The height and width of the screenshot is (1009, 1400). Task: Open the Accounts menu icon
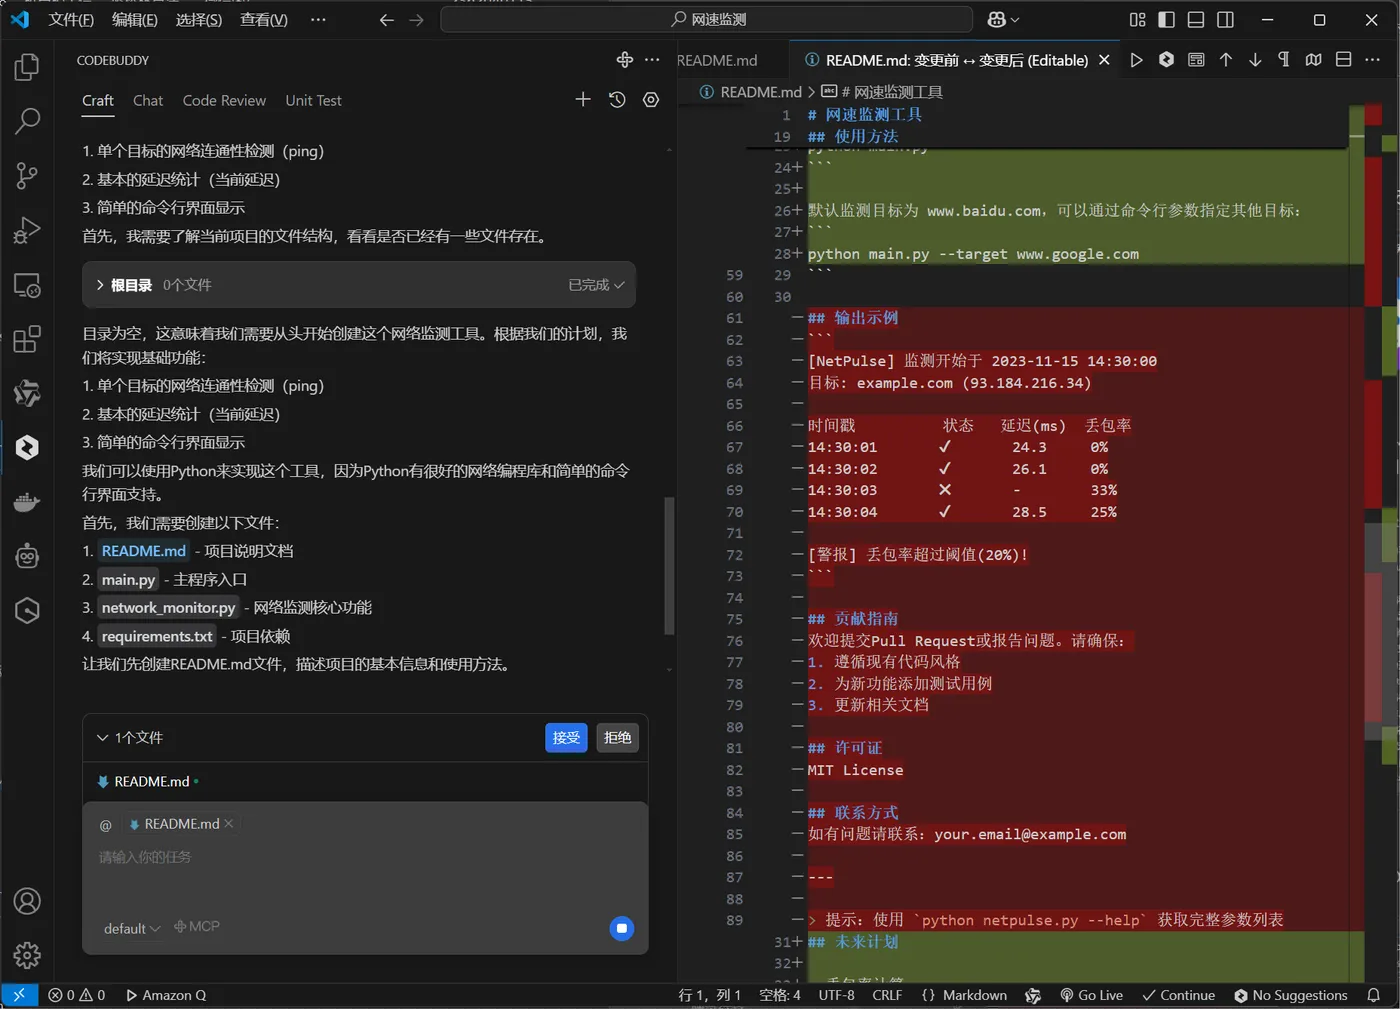(x=27, y=901)
